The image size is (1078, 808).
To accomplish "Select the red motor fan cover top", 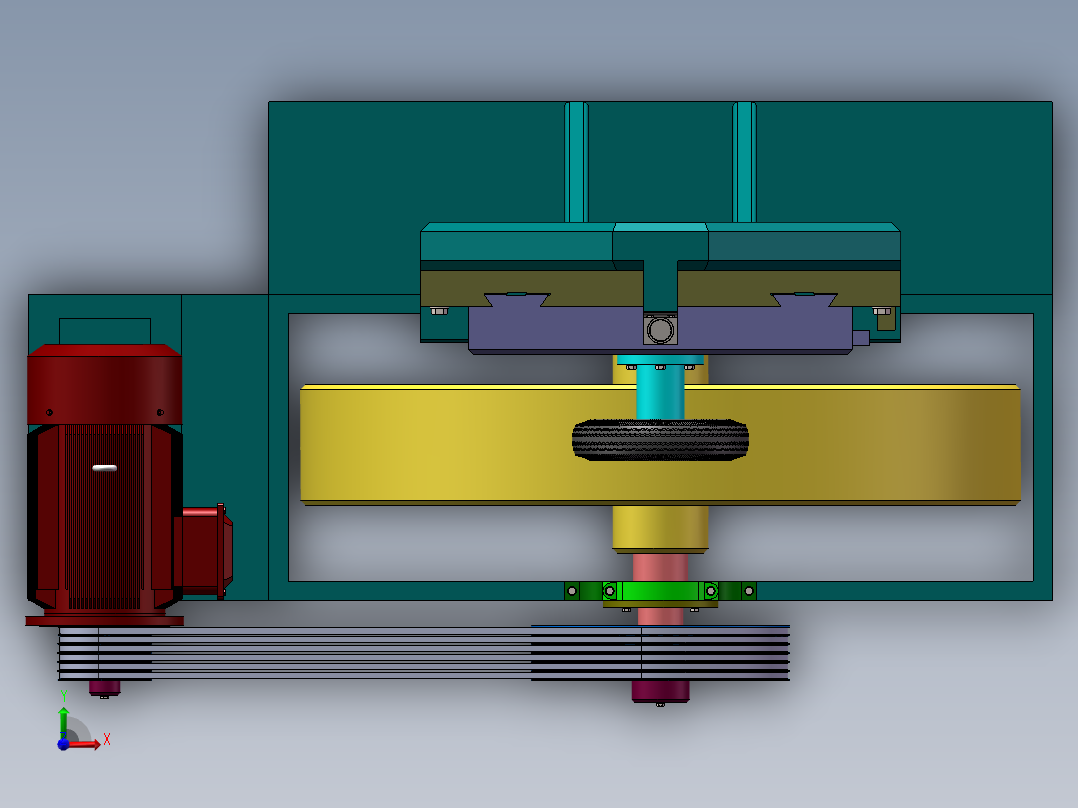I will pyautogui.click(x=104, y=384).
